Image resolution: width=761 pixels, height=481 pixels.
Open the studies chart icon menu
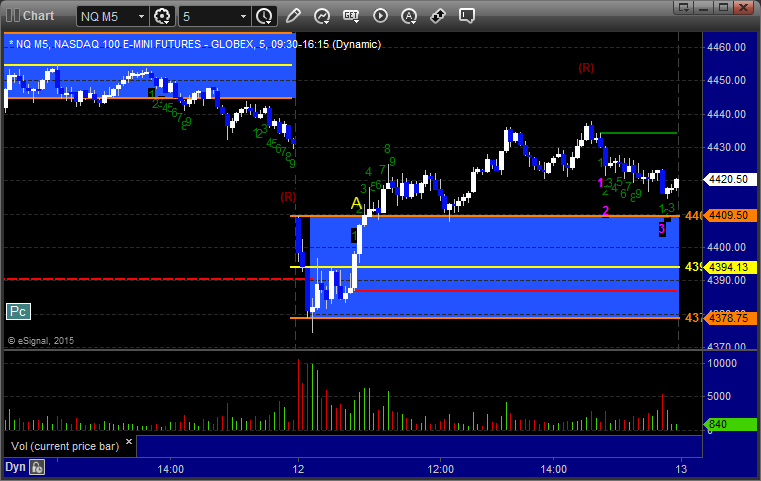[322, 16]
